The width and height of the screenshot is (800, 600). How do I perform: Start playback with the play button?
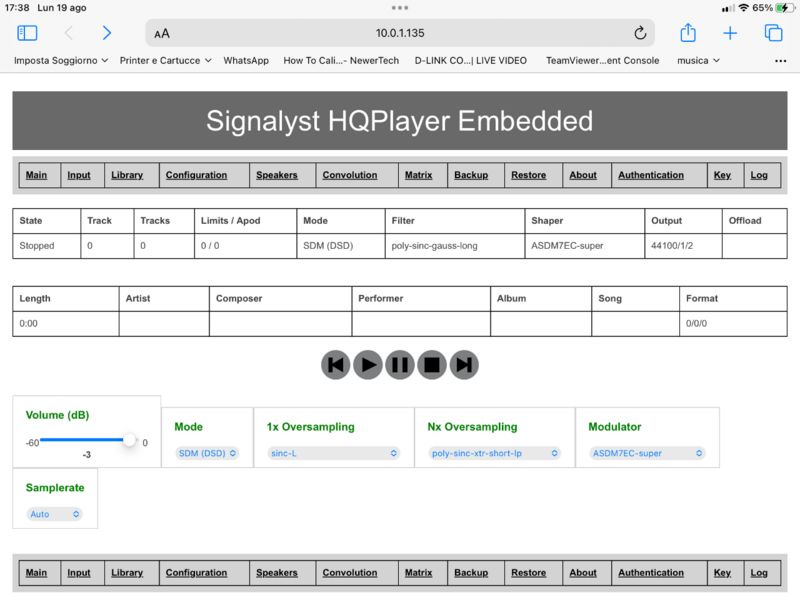[x=368, y=365]
